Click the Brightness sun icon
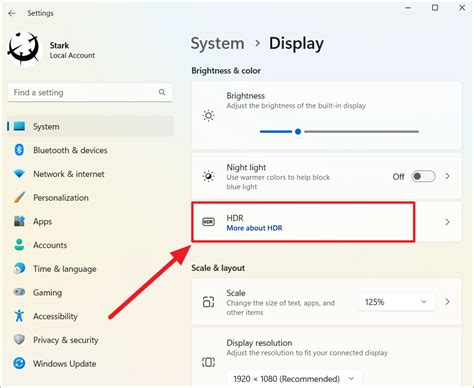Viewport: 474px width, 388px height. (x=208, y=116)
